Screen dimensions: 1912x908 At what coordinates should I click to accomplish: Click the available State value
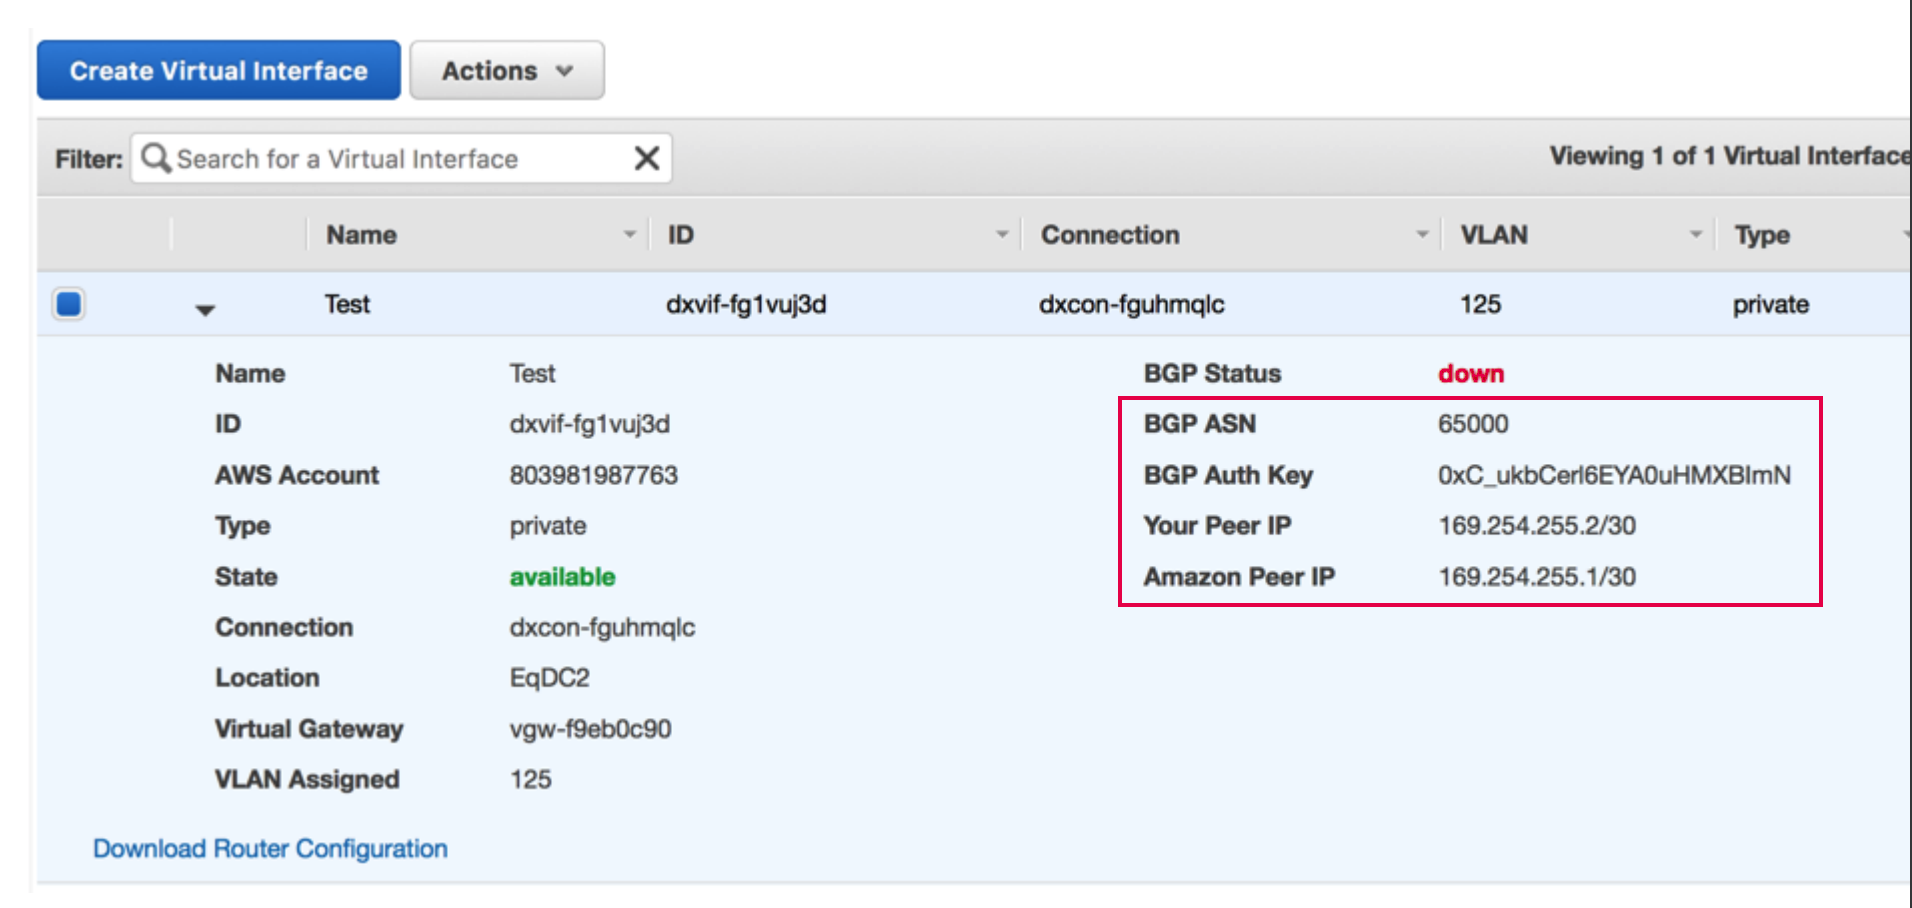tap(561, 576)
